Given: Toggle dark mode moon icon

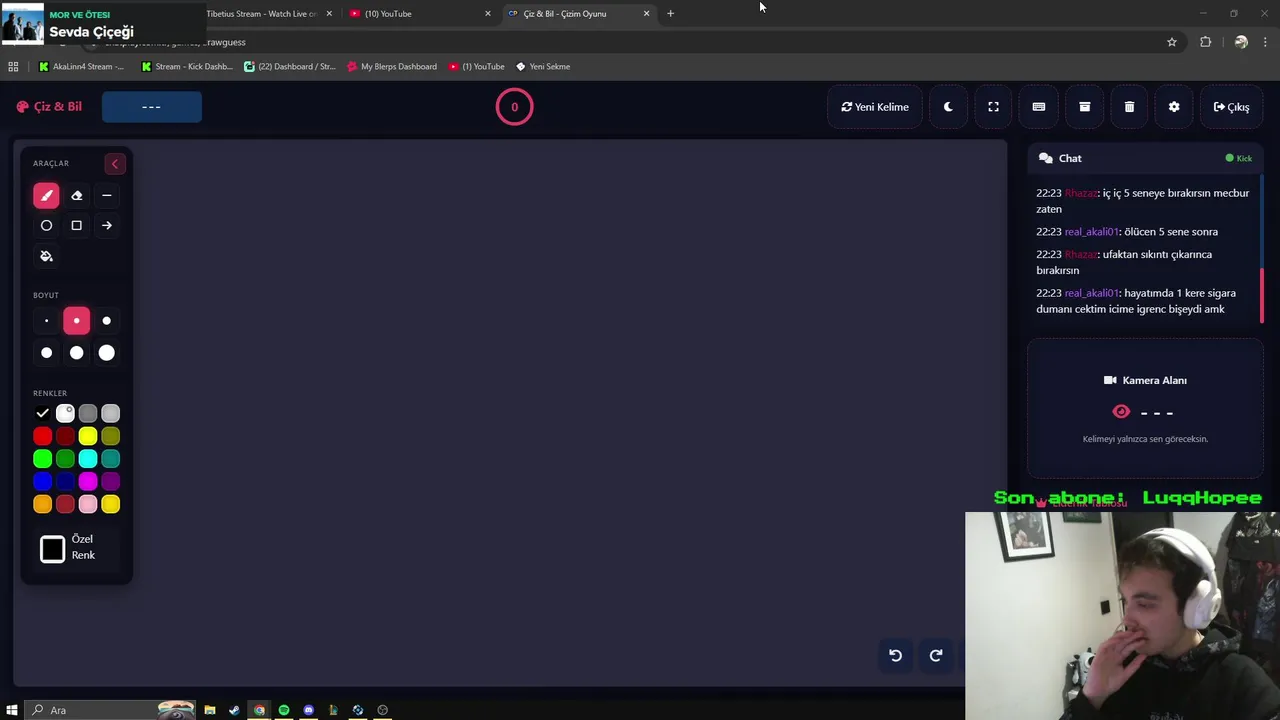Looking at the screenshot, I should (x=948, y=107).
